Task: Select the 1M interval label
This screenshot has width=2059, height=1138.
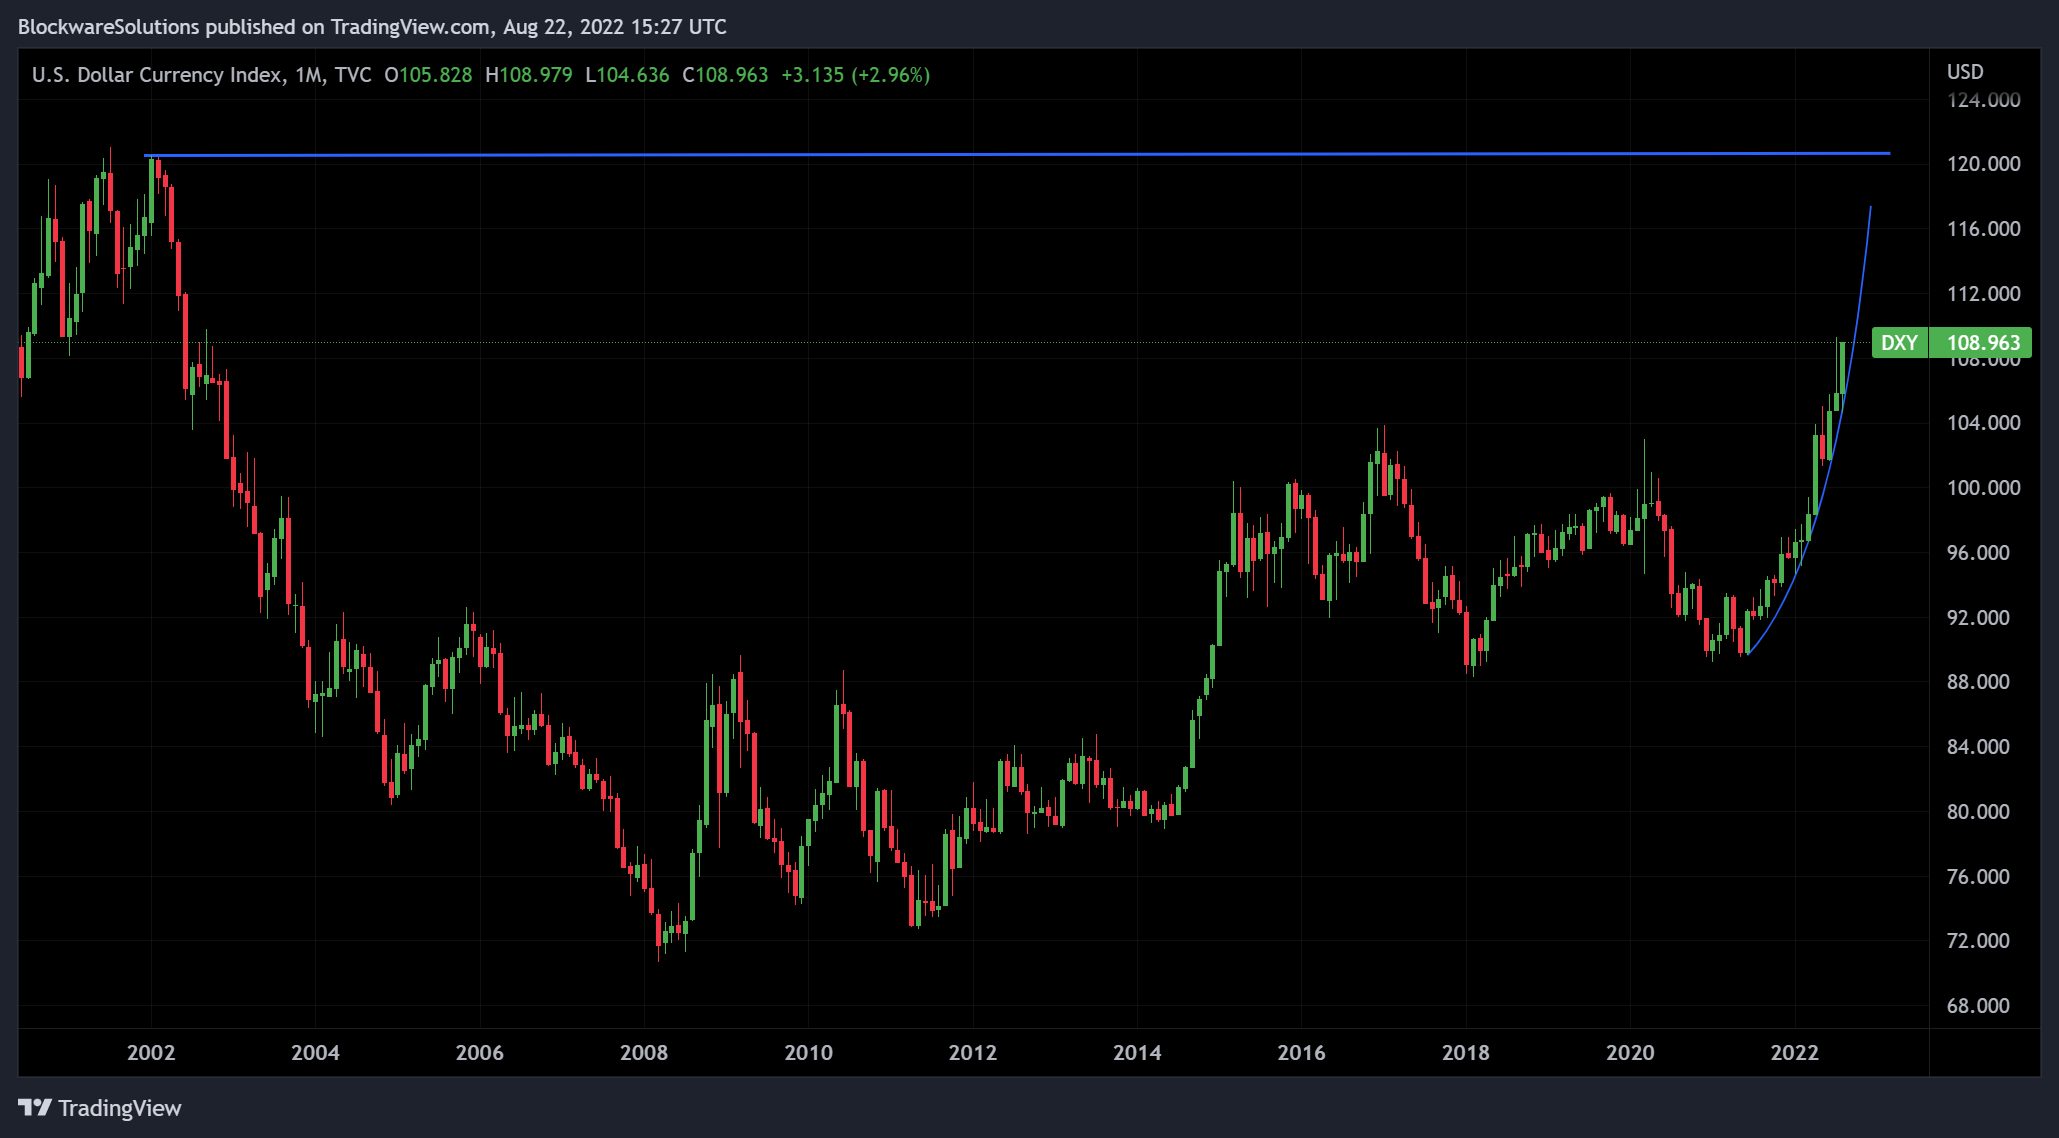Action: pyautogui.click(x=309, y=75)
